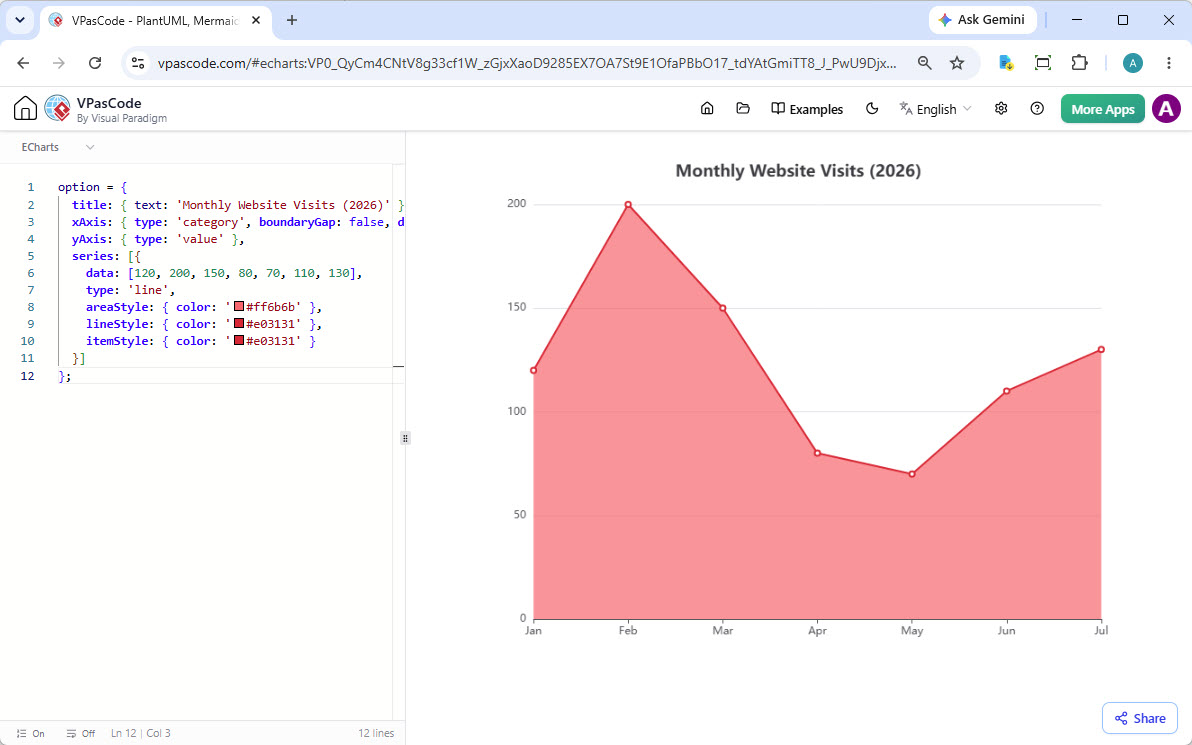The image size is (1192, 745).
Task: Click the small home icon in top toolbar
Action: tap(707, 109)
